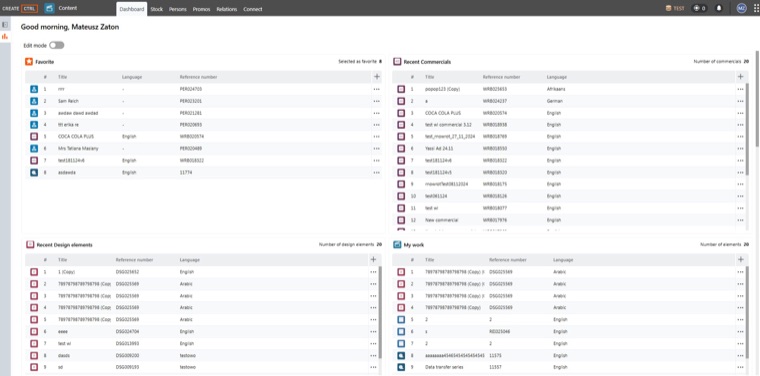Select dasds design element entry
Image resolution: width=760 pixels, height=376 pixels.
(x=63, y=356)
